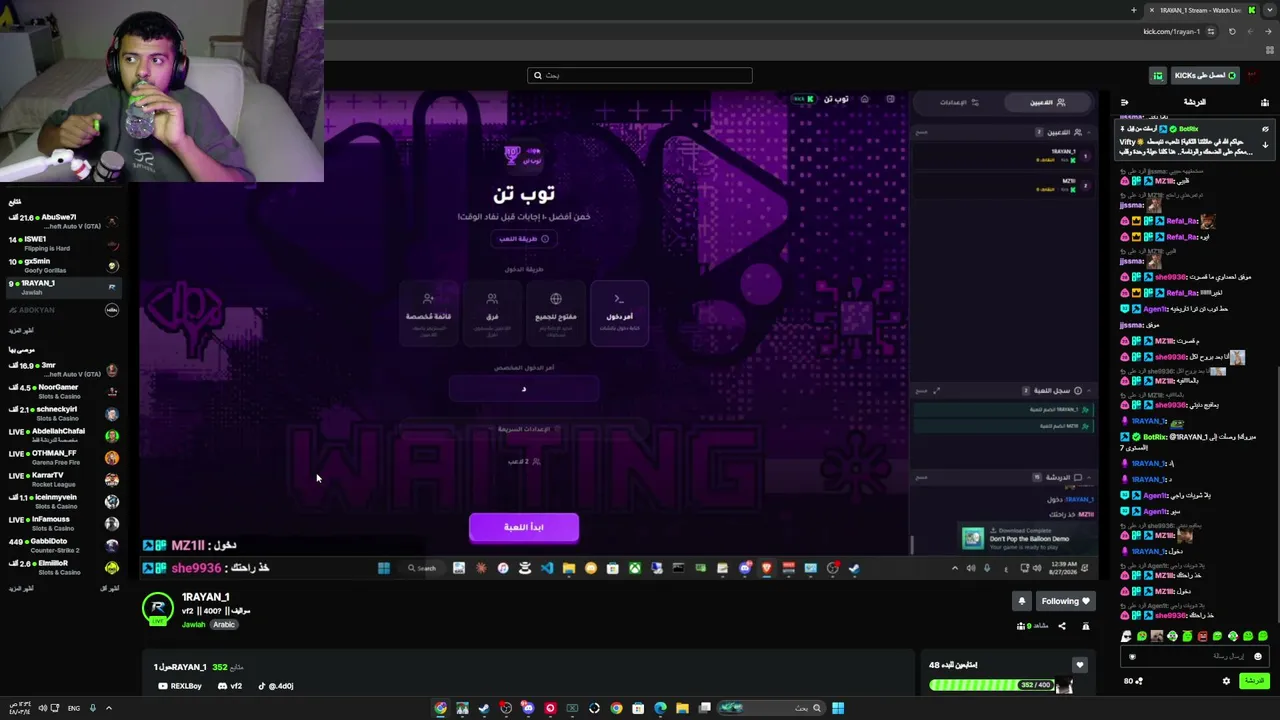Viewport: 1280px width, 720px height.
Task: Expand game log with the expand icon
Action: click(x=937, y=390)
